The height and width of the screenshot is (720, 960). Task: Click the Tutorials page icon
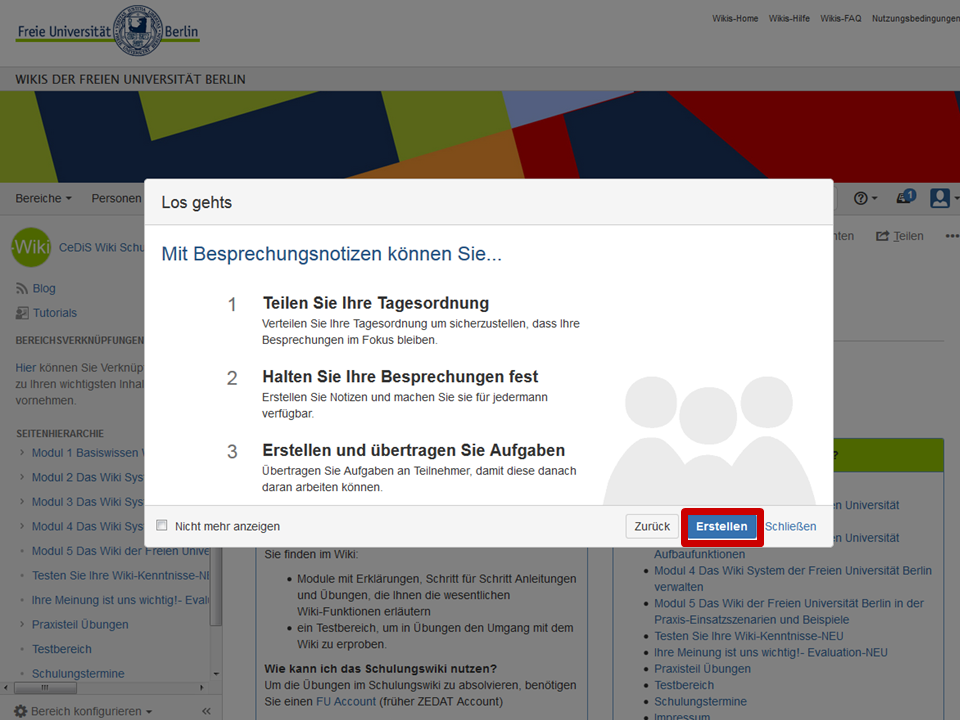pyautogui.click(x=22, y=313)
